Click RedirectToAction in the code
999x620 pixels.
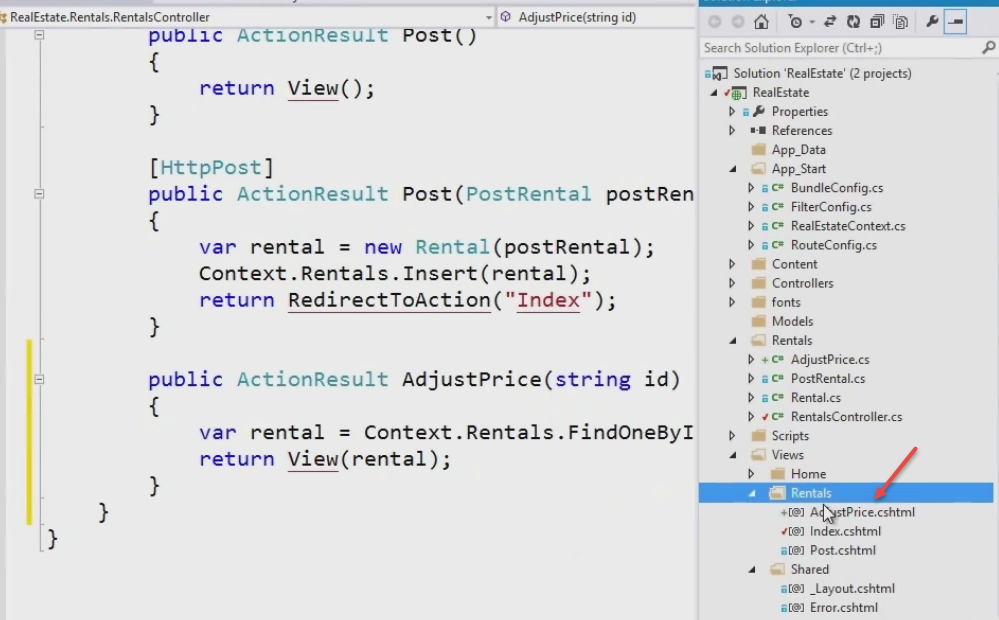click(389, 300)
